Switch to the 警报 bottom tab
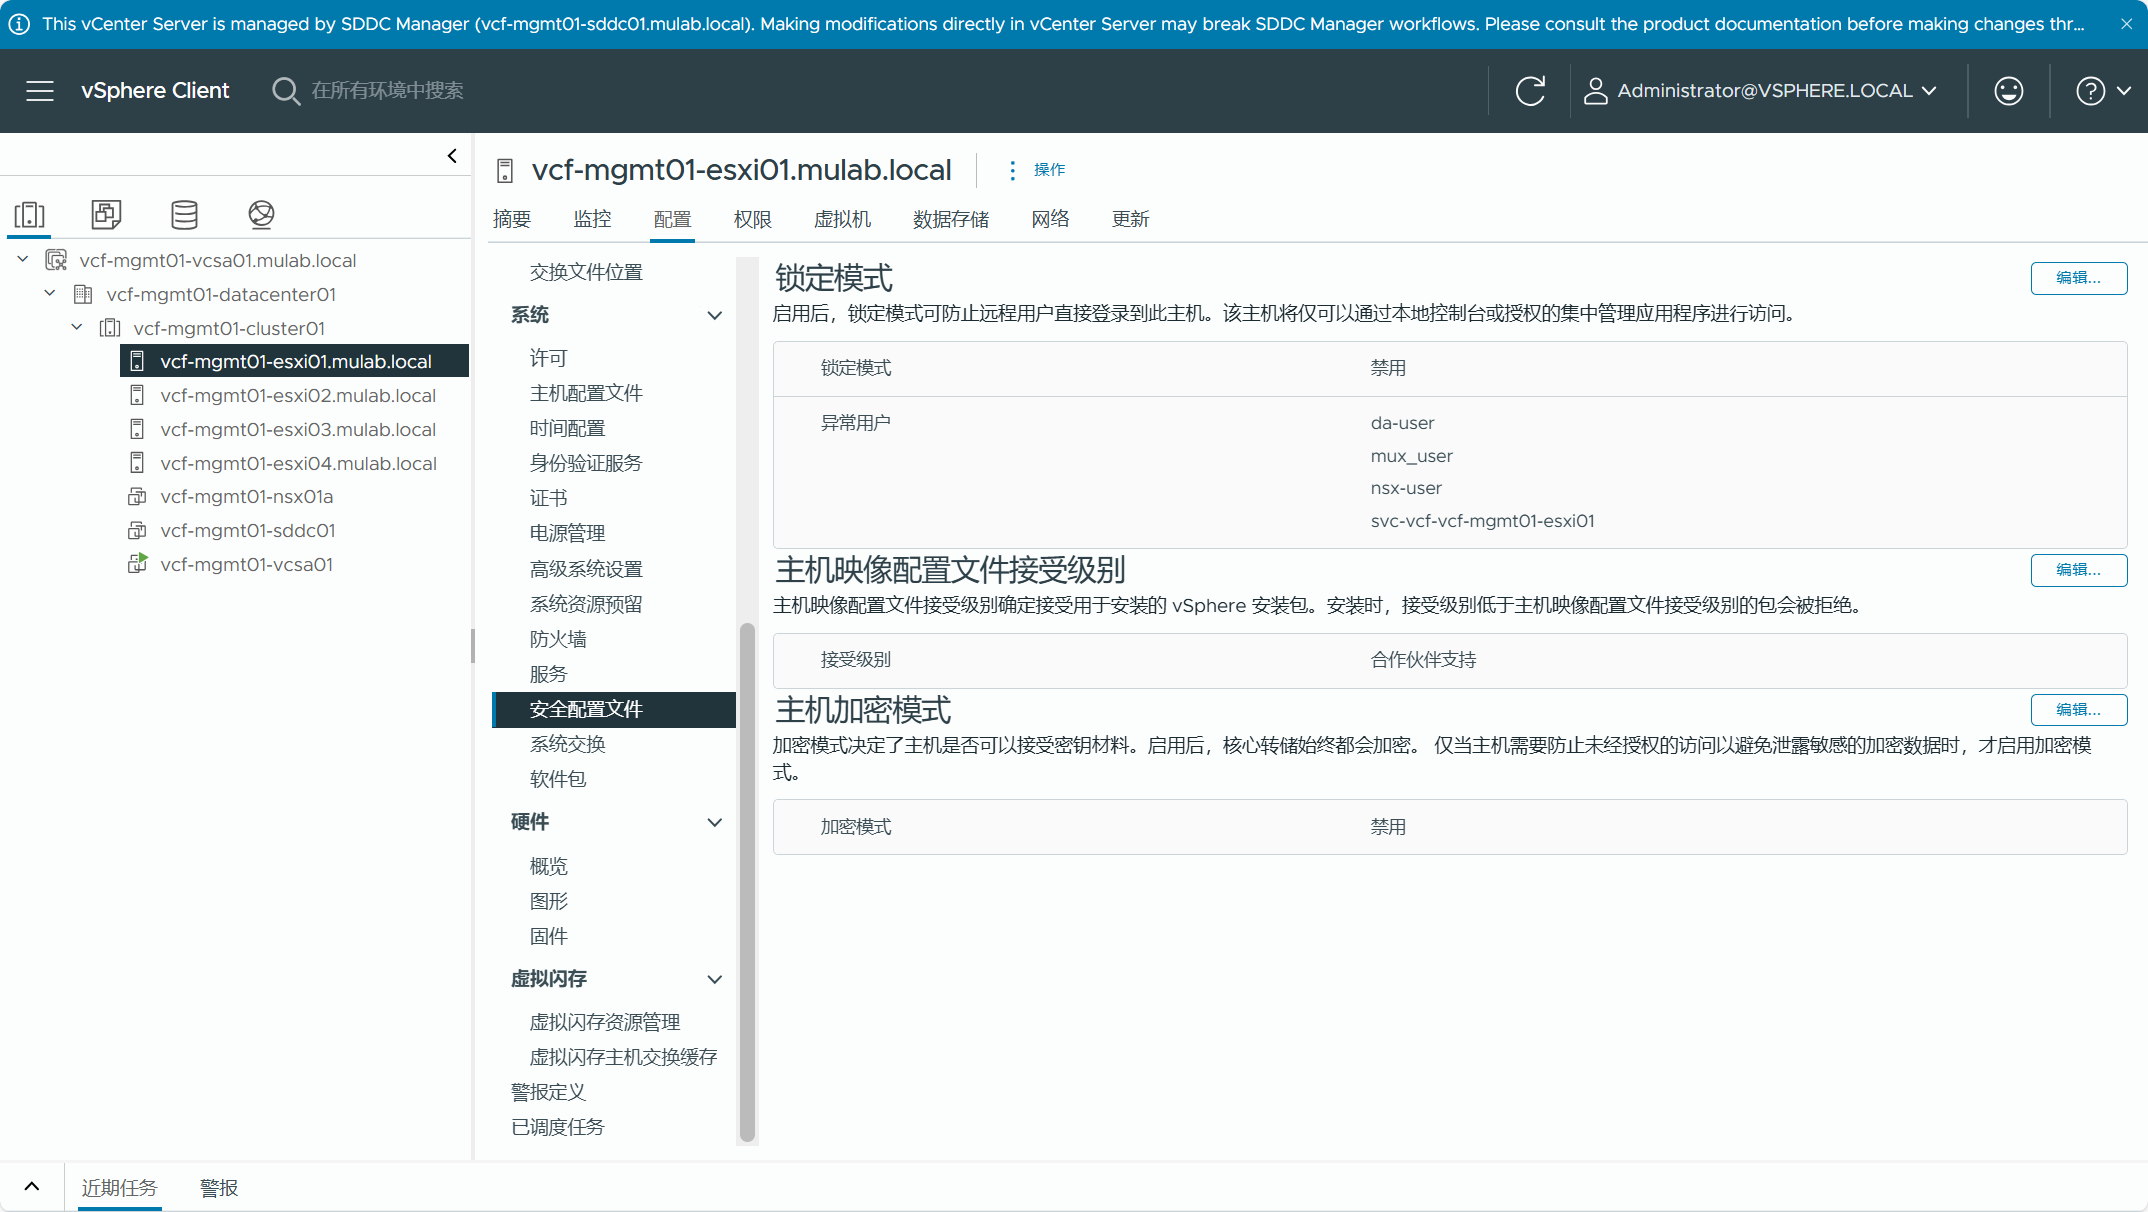The height and width of the screenshot is (1212, 2148). coord(219,1188)
